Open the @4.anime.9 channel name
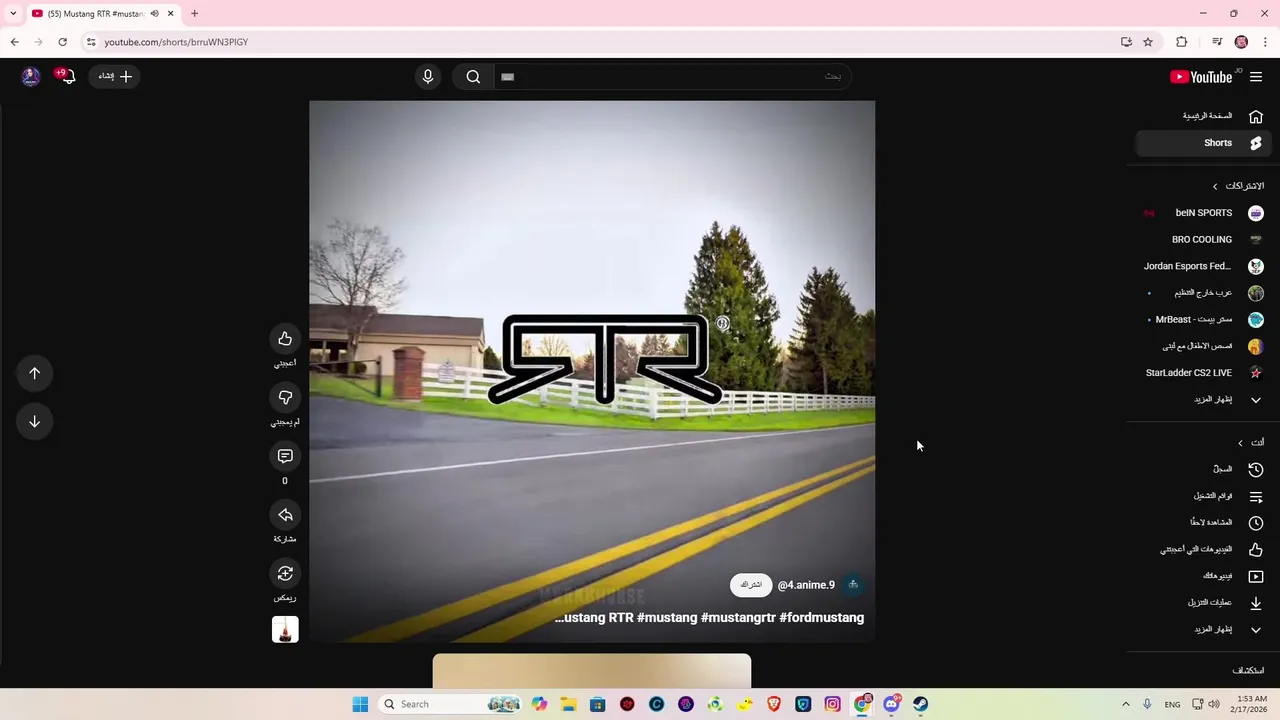1280x720 pixels. 806,585
